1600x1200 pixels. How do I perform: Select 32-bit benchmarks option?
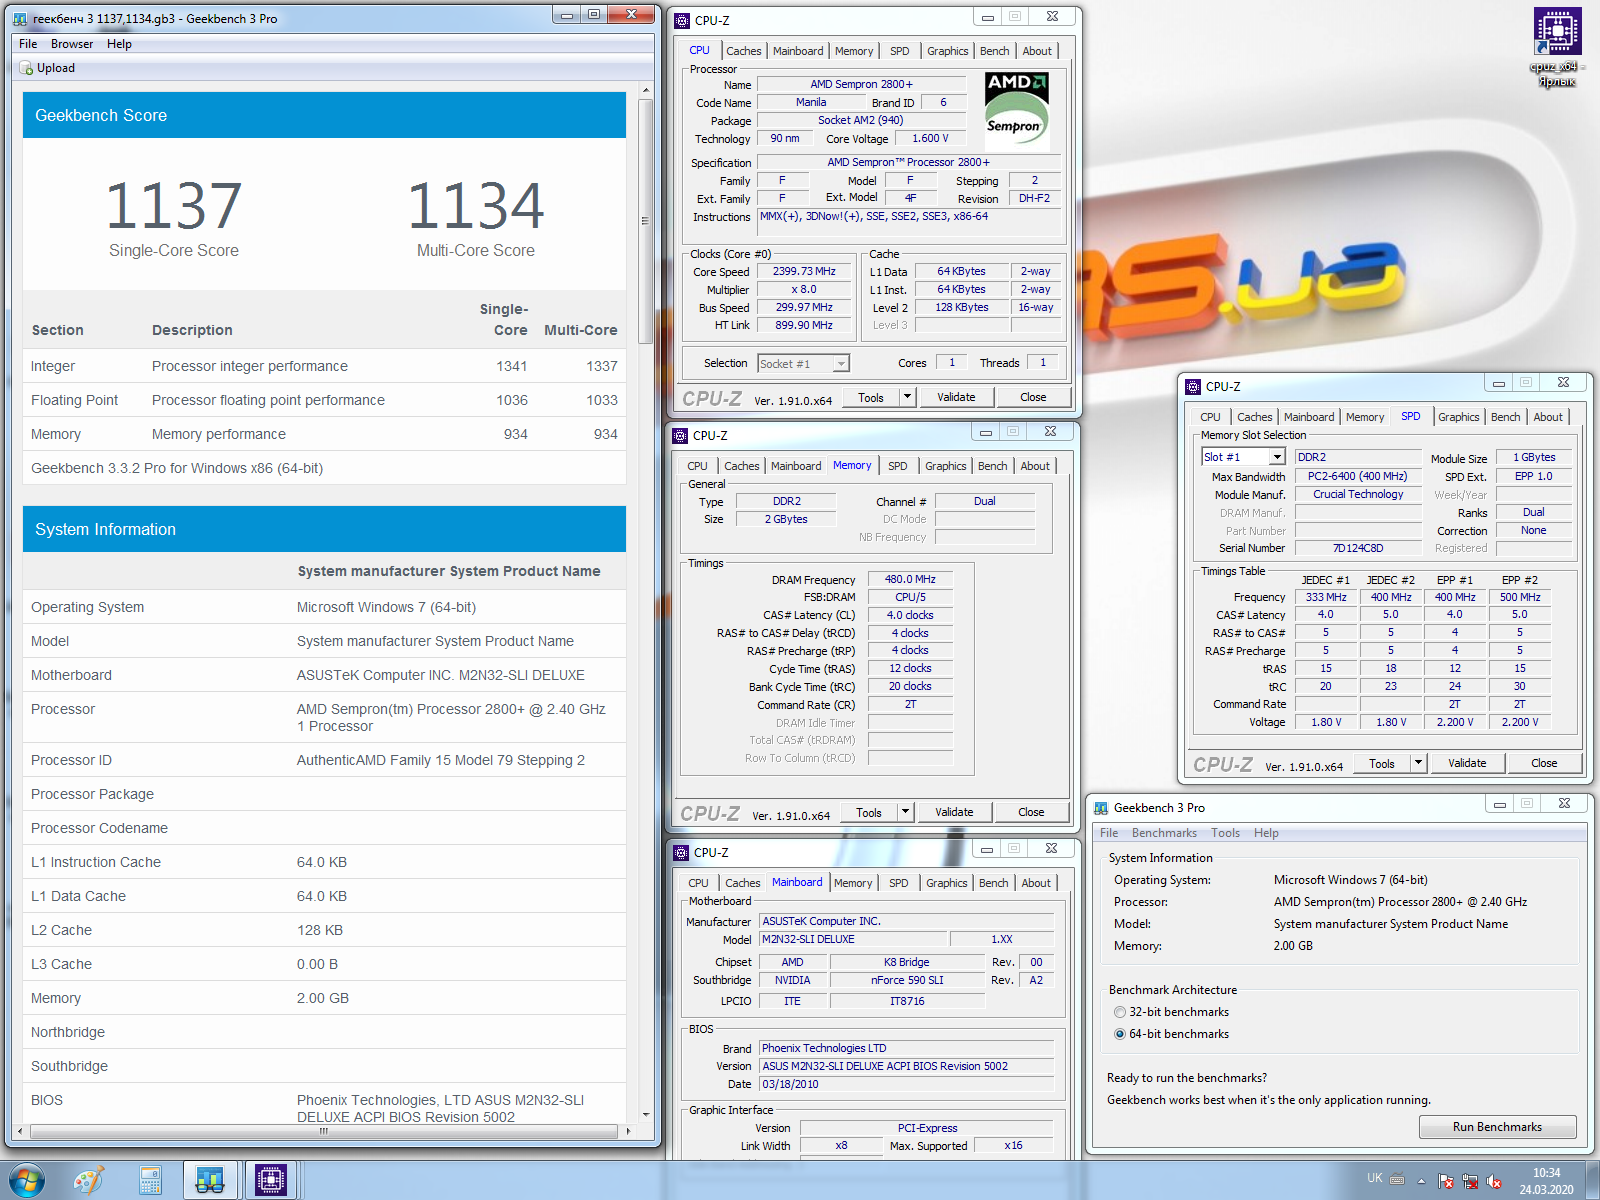click(1120, 1012)
